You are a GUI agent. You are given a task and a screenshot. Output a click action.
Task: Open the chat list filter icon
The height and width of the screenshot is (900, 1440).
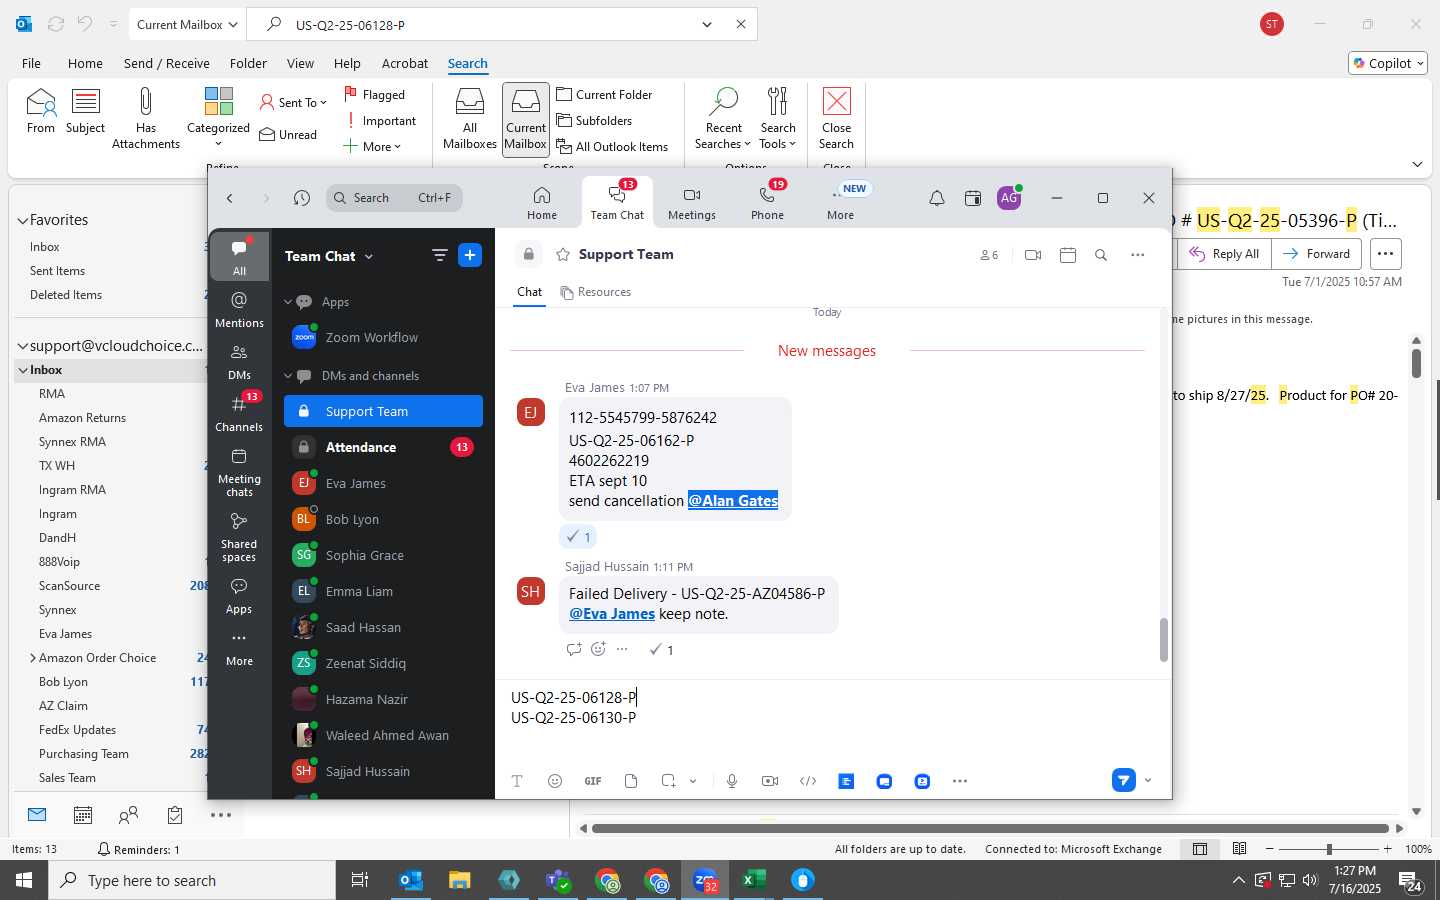pyautogui.click(x=439, y=255)
